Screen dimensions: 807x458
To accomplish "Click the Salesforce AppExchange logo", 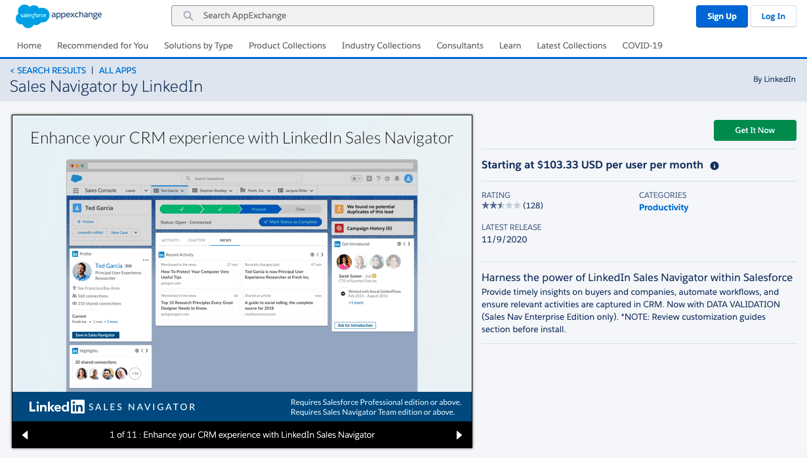I will [x=59, y=15].
